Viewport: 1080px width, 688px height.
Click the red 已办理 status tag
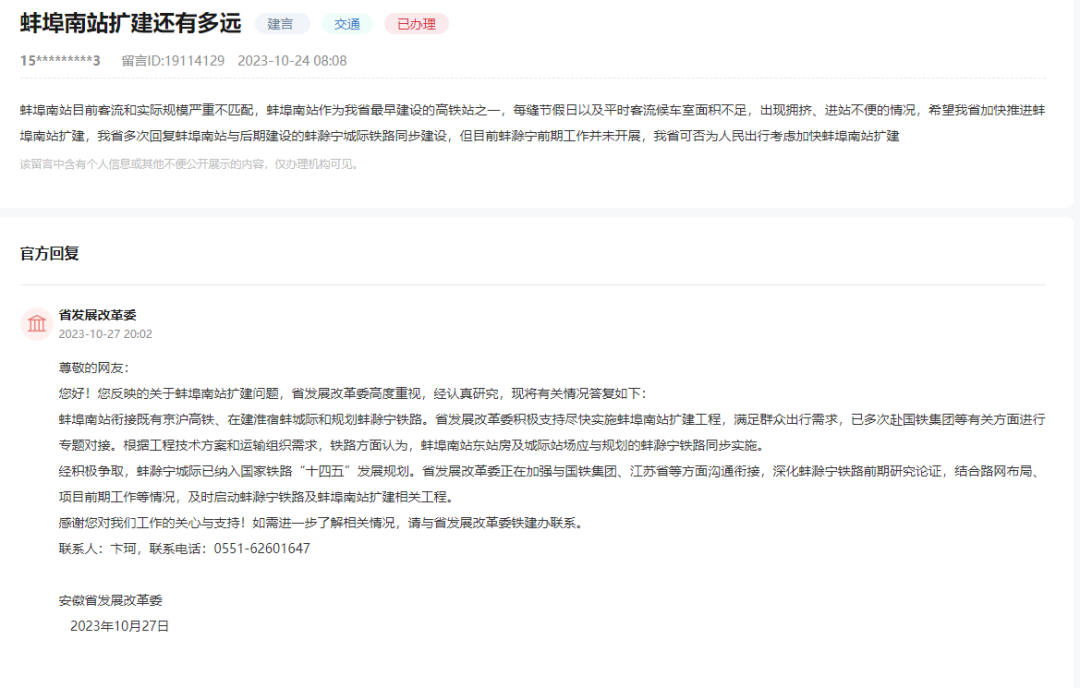(x=416, y=24)
